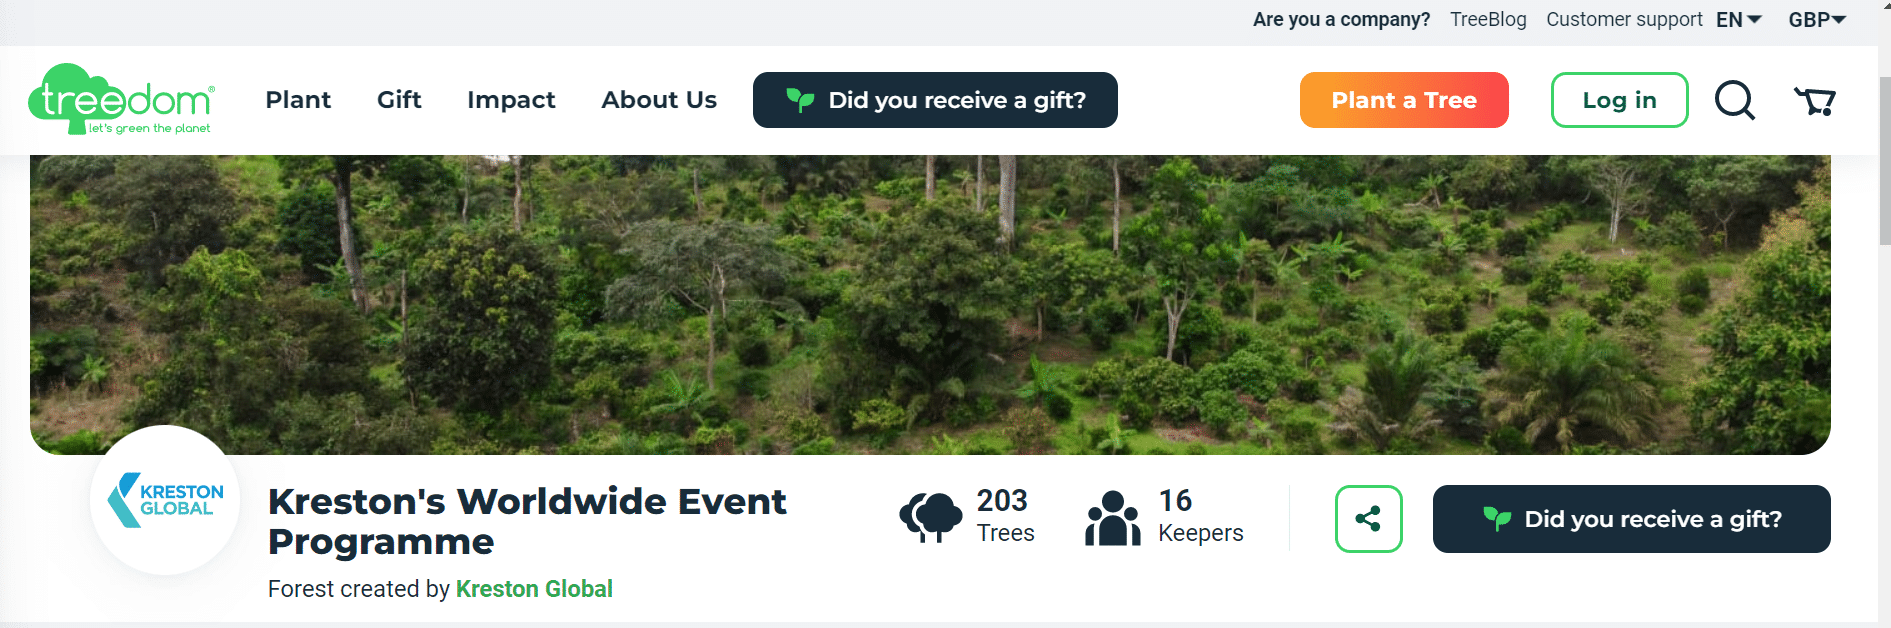
Task: Click the forest cover photo
Action: [x=930, y=300]
